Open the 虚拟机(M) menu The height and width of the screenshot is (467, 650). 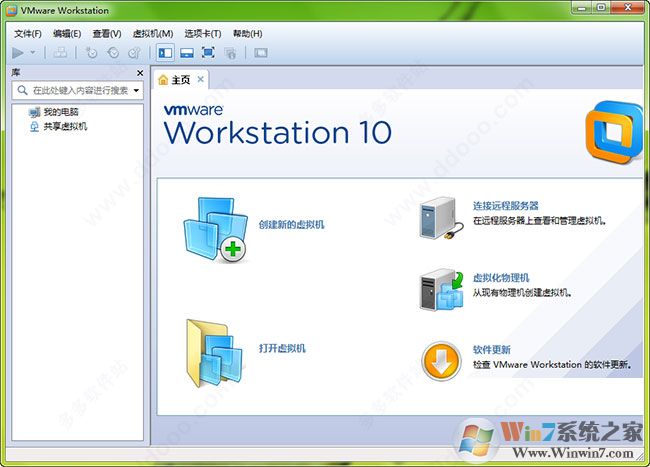(x=152, y=33)
